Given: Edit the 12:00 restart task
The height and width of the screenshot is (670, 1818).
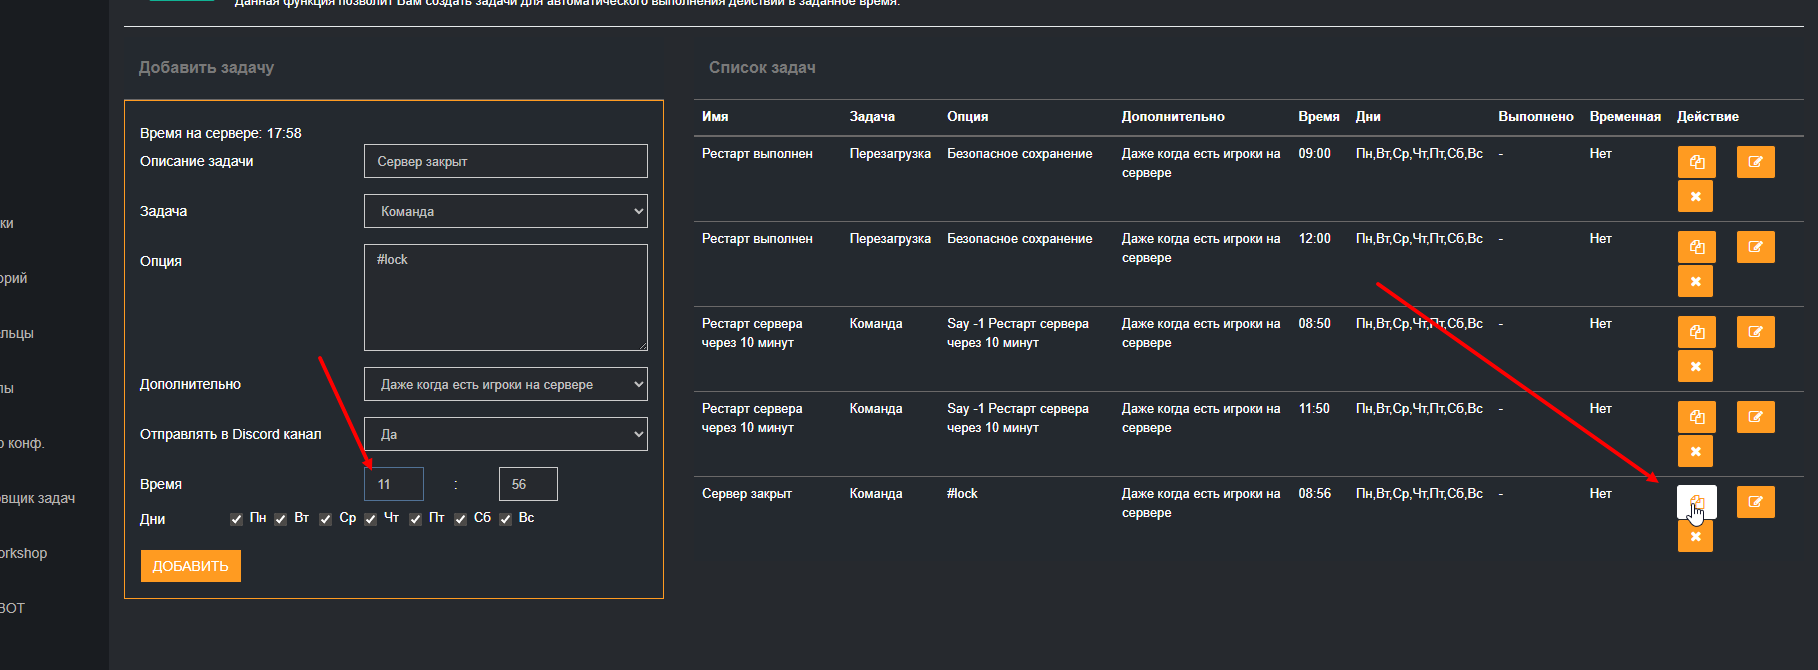Looking at the screenshot, I should click(1755, 247).
